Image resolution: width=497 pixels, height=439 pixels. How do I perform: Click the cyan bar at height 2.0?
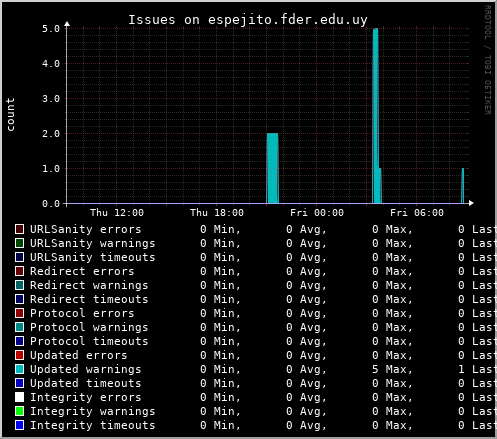pyautogui.click(x=273, y=168)
